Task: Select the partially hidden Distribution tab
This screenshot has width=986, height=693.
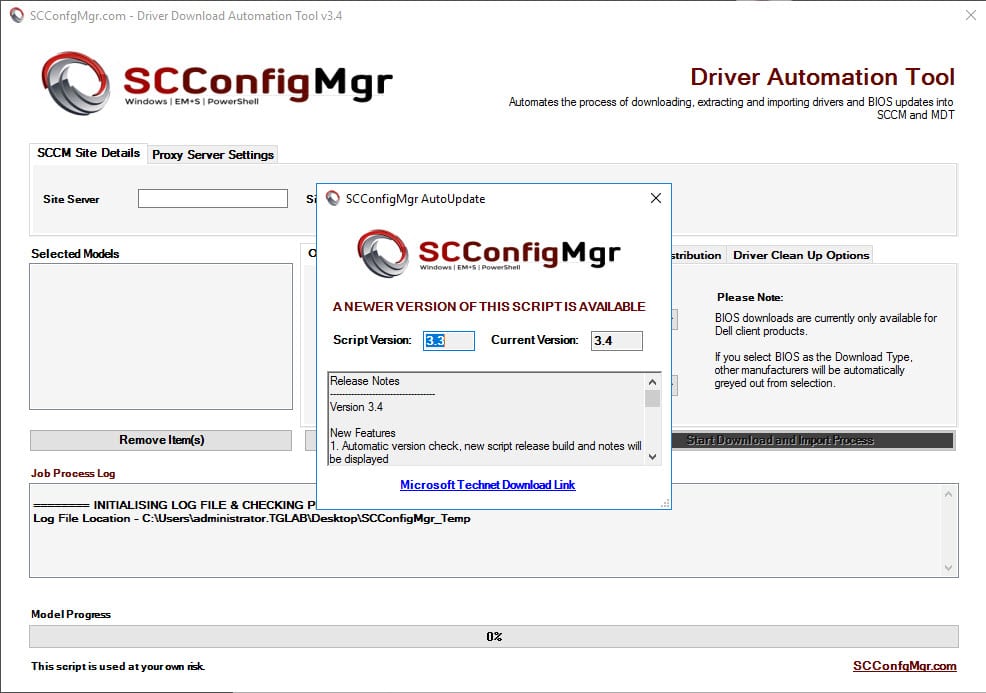Action: 697,255
